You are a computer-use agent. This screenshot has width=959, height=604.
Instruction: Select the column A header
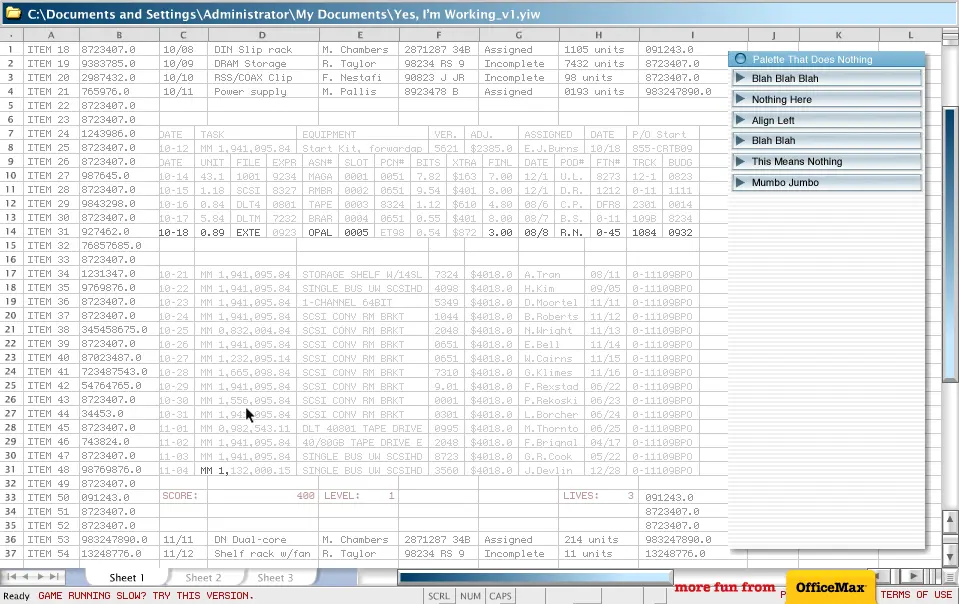(51, 35)
